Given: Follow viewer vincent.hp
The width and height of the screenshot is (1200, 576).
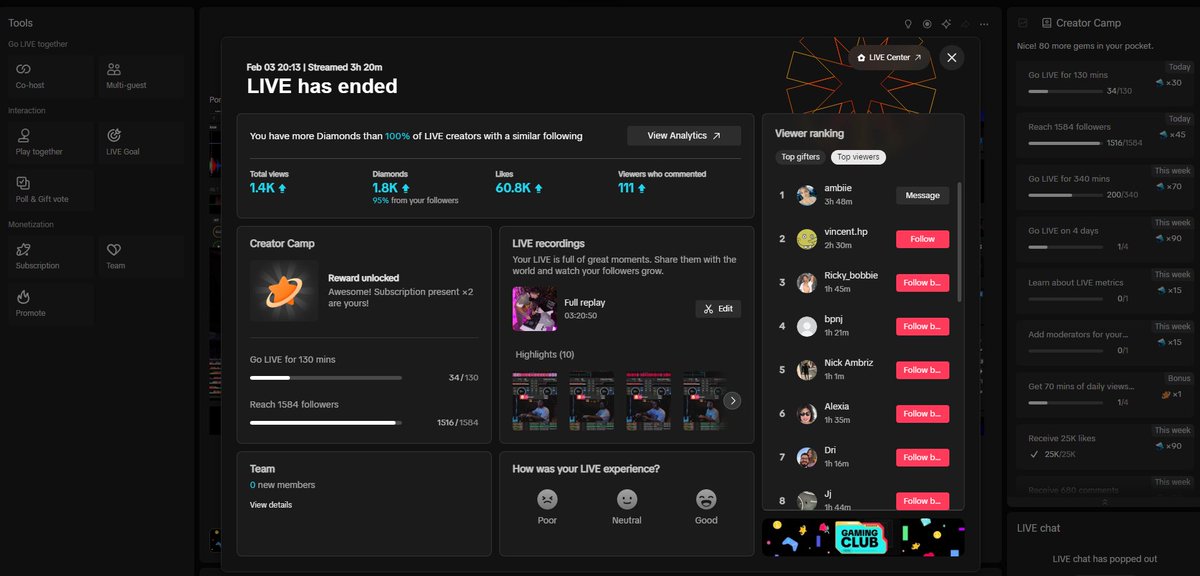Looking at the screenshot, I should [922, 239].
